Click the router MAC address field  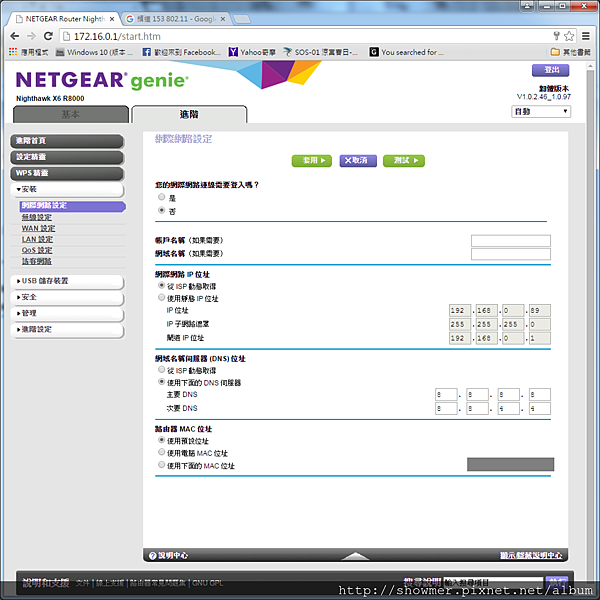[x=510, y=464]
